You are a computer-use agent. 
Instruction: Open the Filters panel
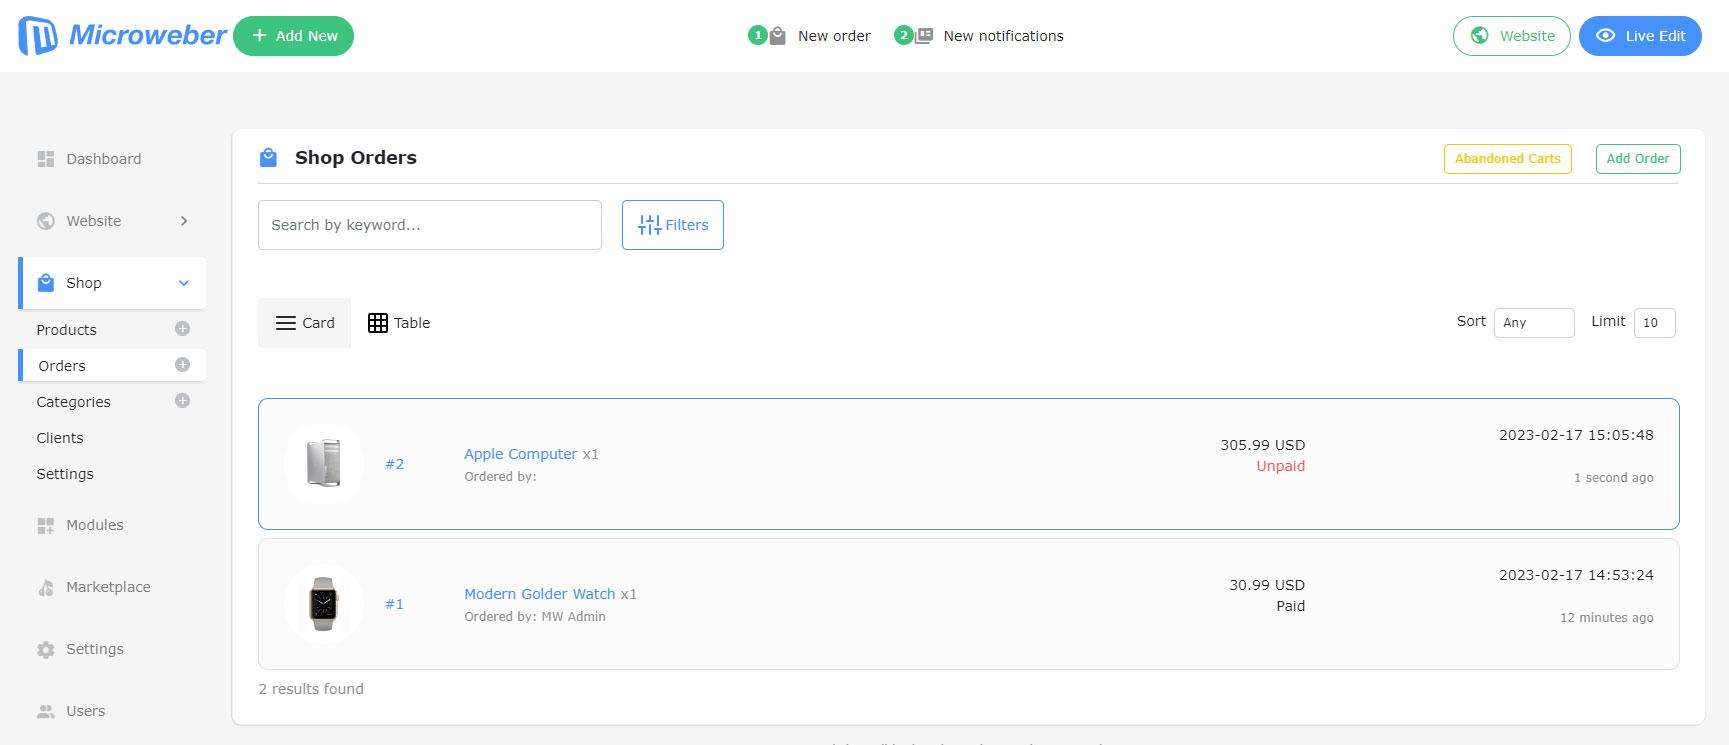[x=673, y=225]
